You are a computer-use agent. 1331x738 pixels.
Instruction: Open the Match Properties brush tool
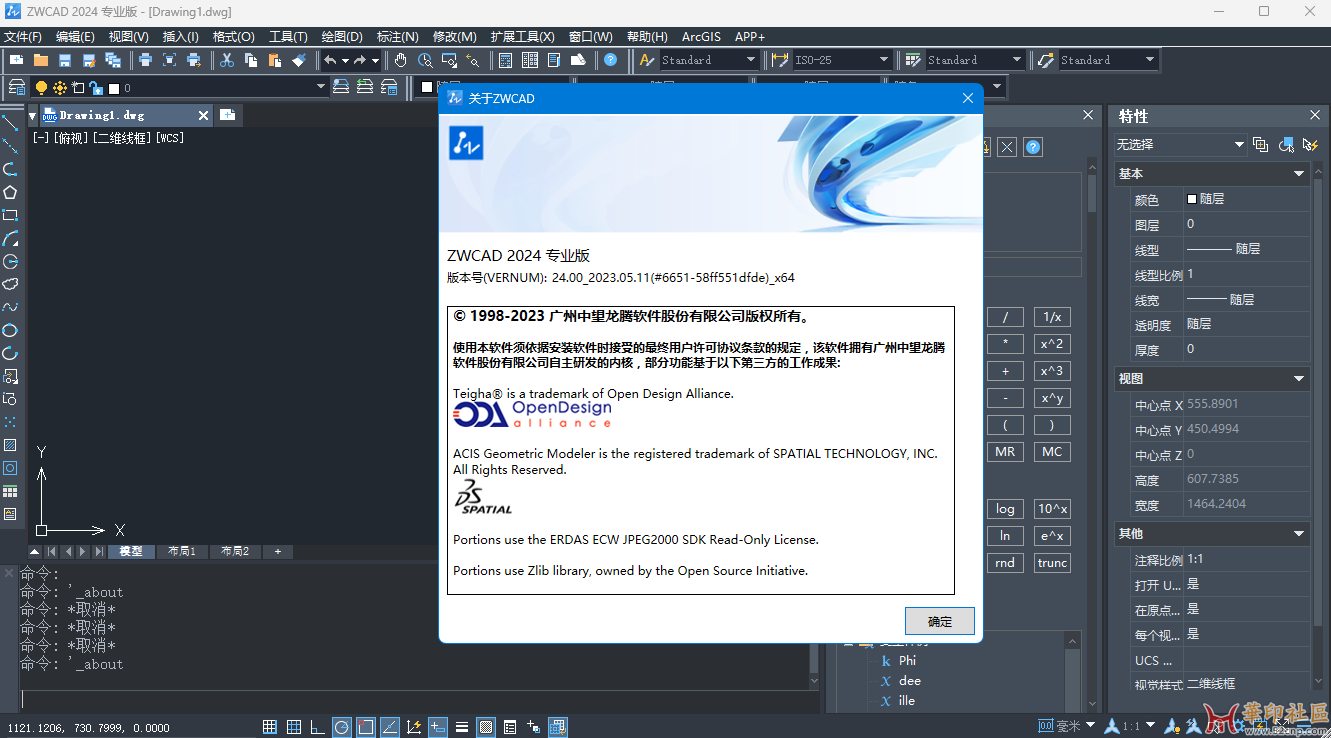point(299,60)
